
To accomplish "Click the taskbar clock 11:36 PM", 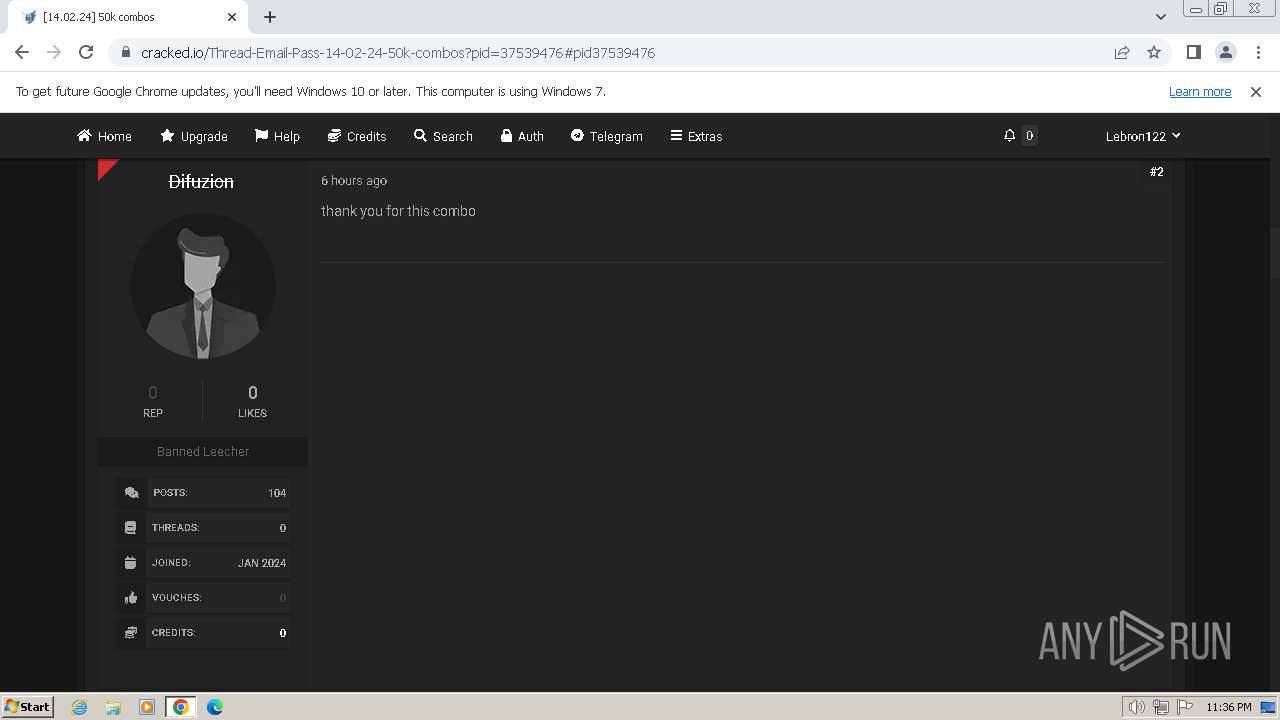I will (1228, 707).
